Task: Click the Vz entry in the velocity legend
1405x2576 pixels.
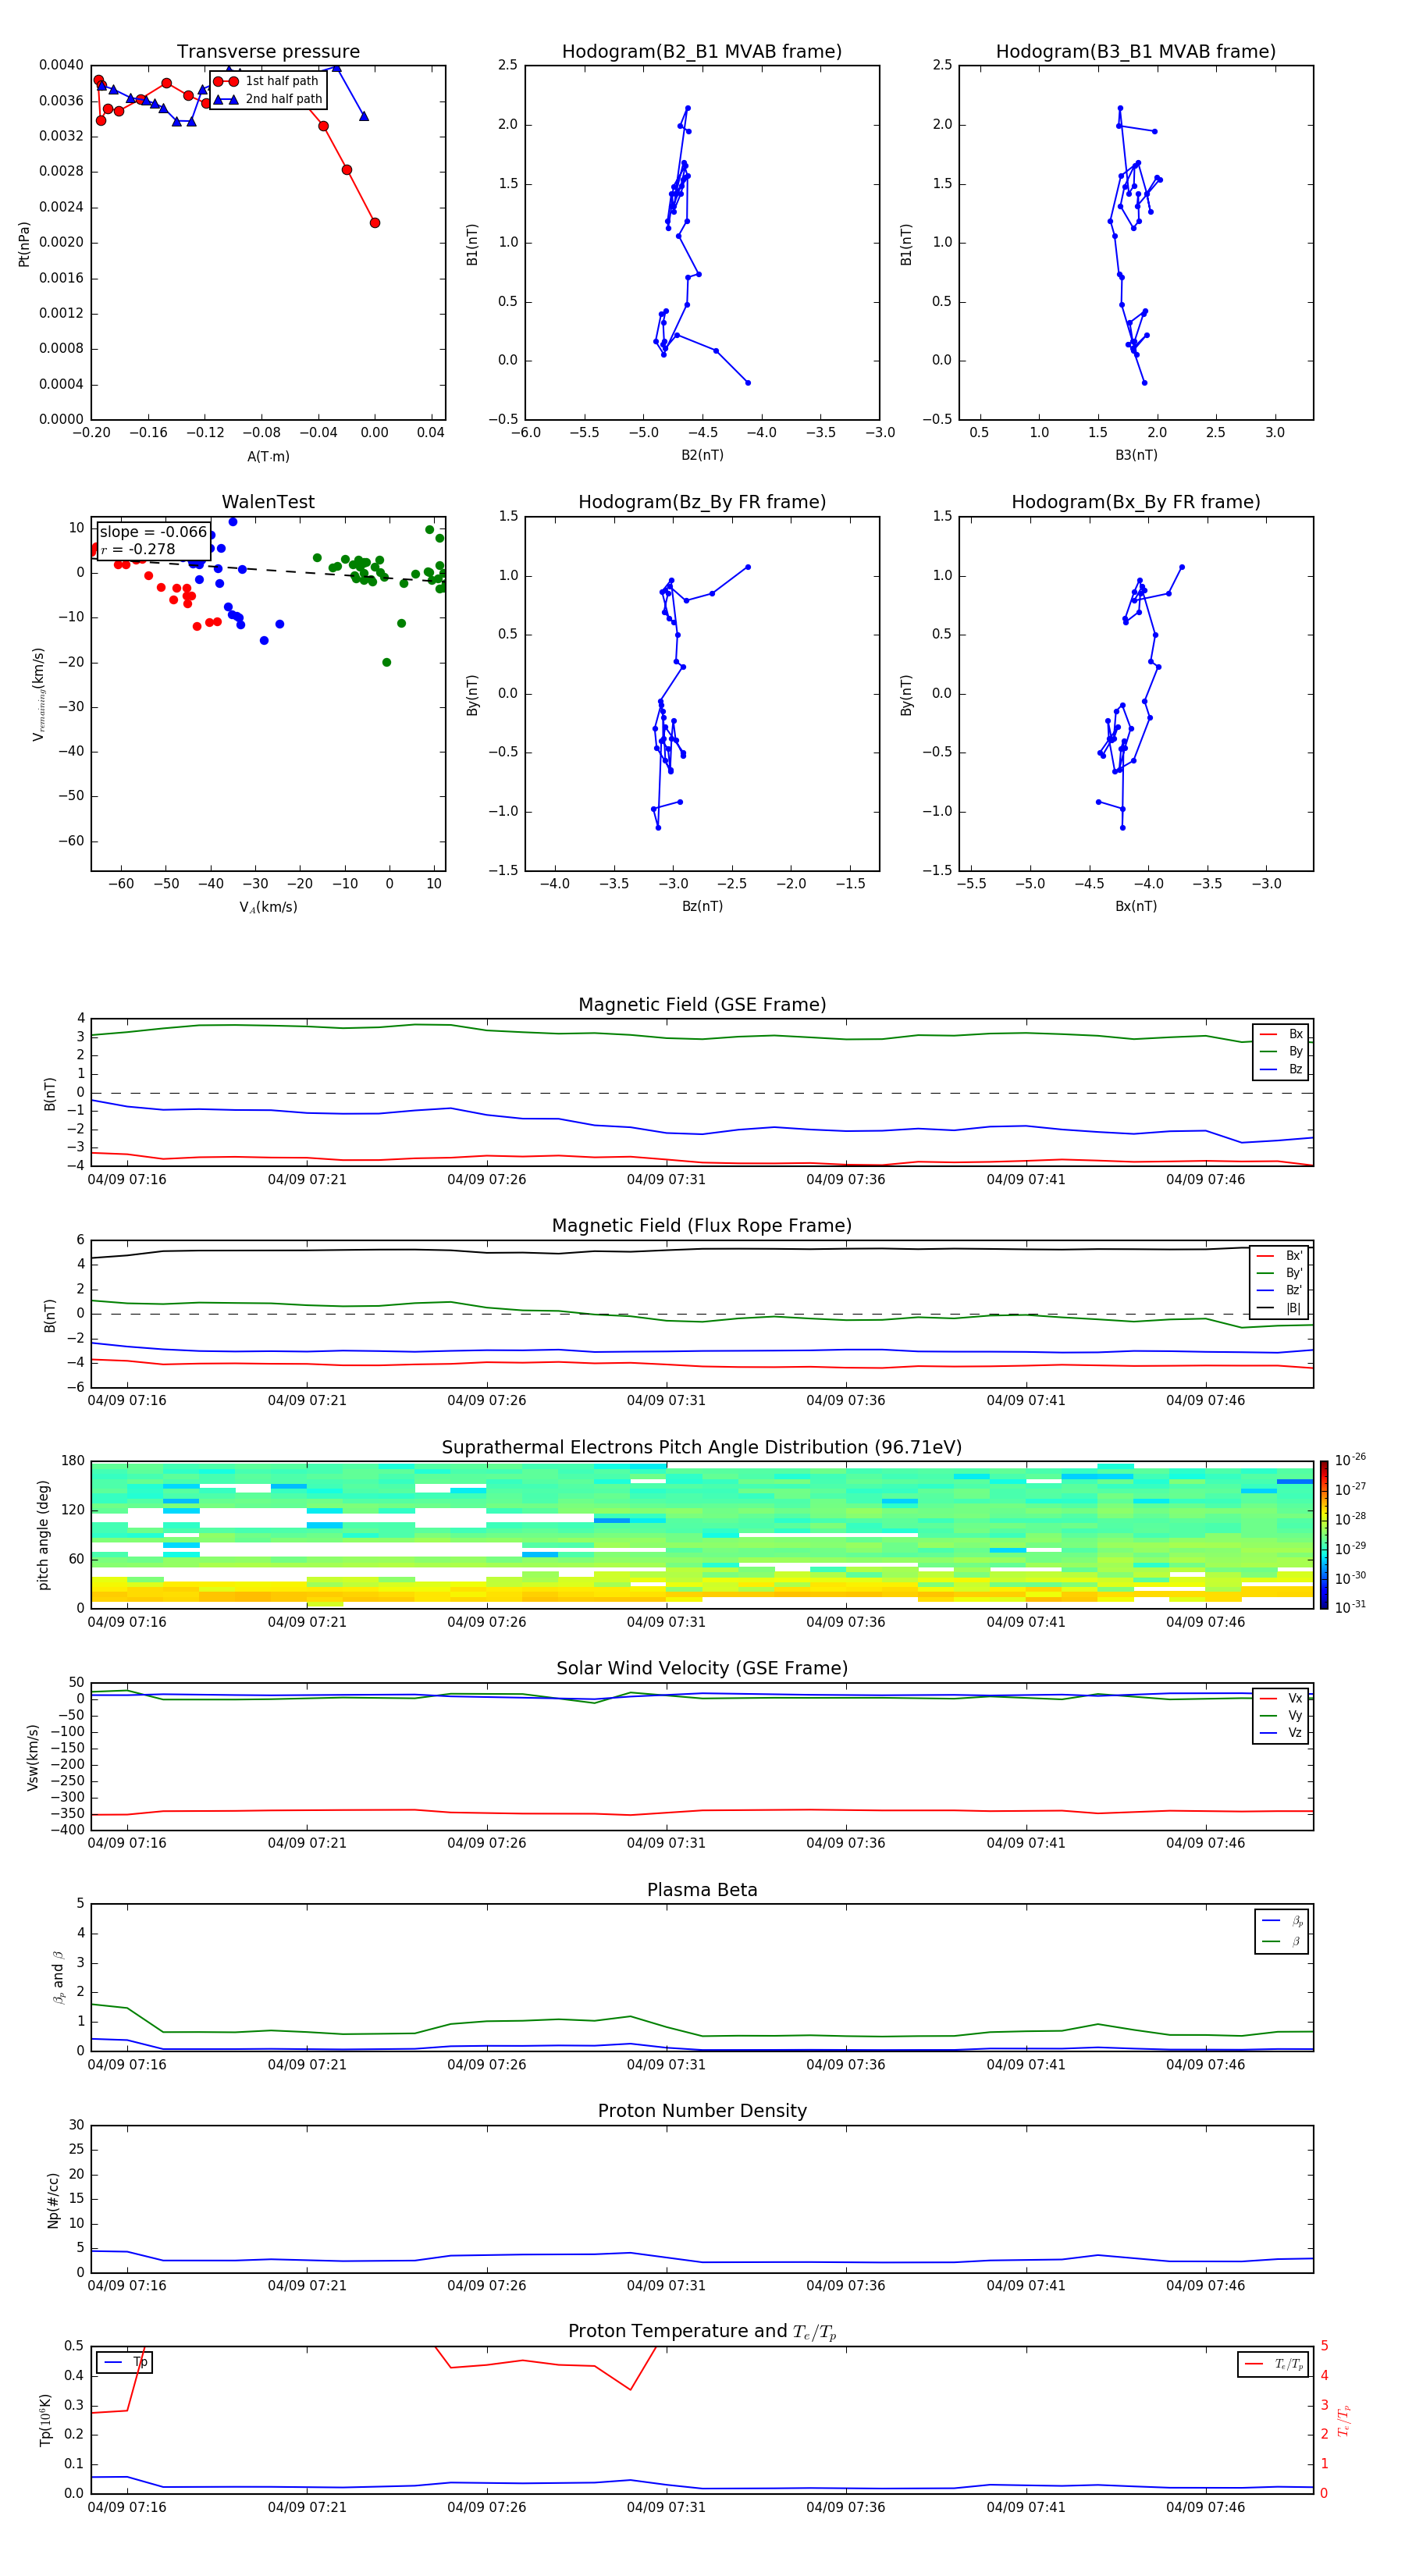Action: 1282,1732
